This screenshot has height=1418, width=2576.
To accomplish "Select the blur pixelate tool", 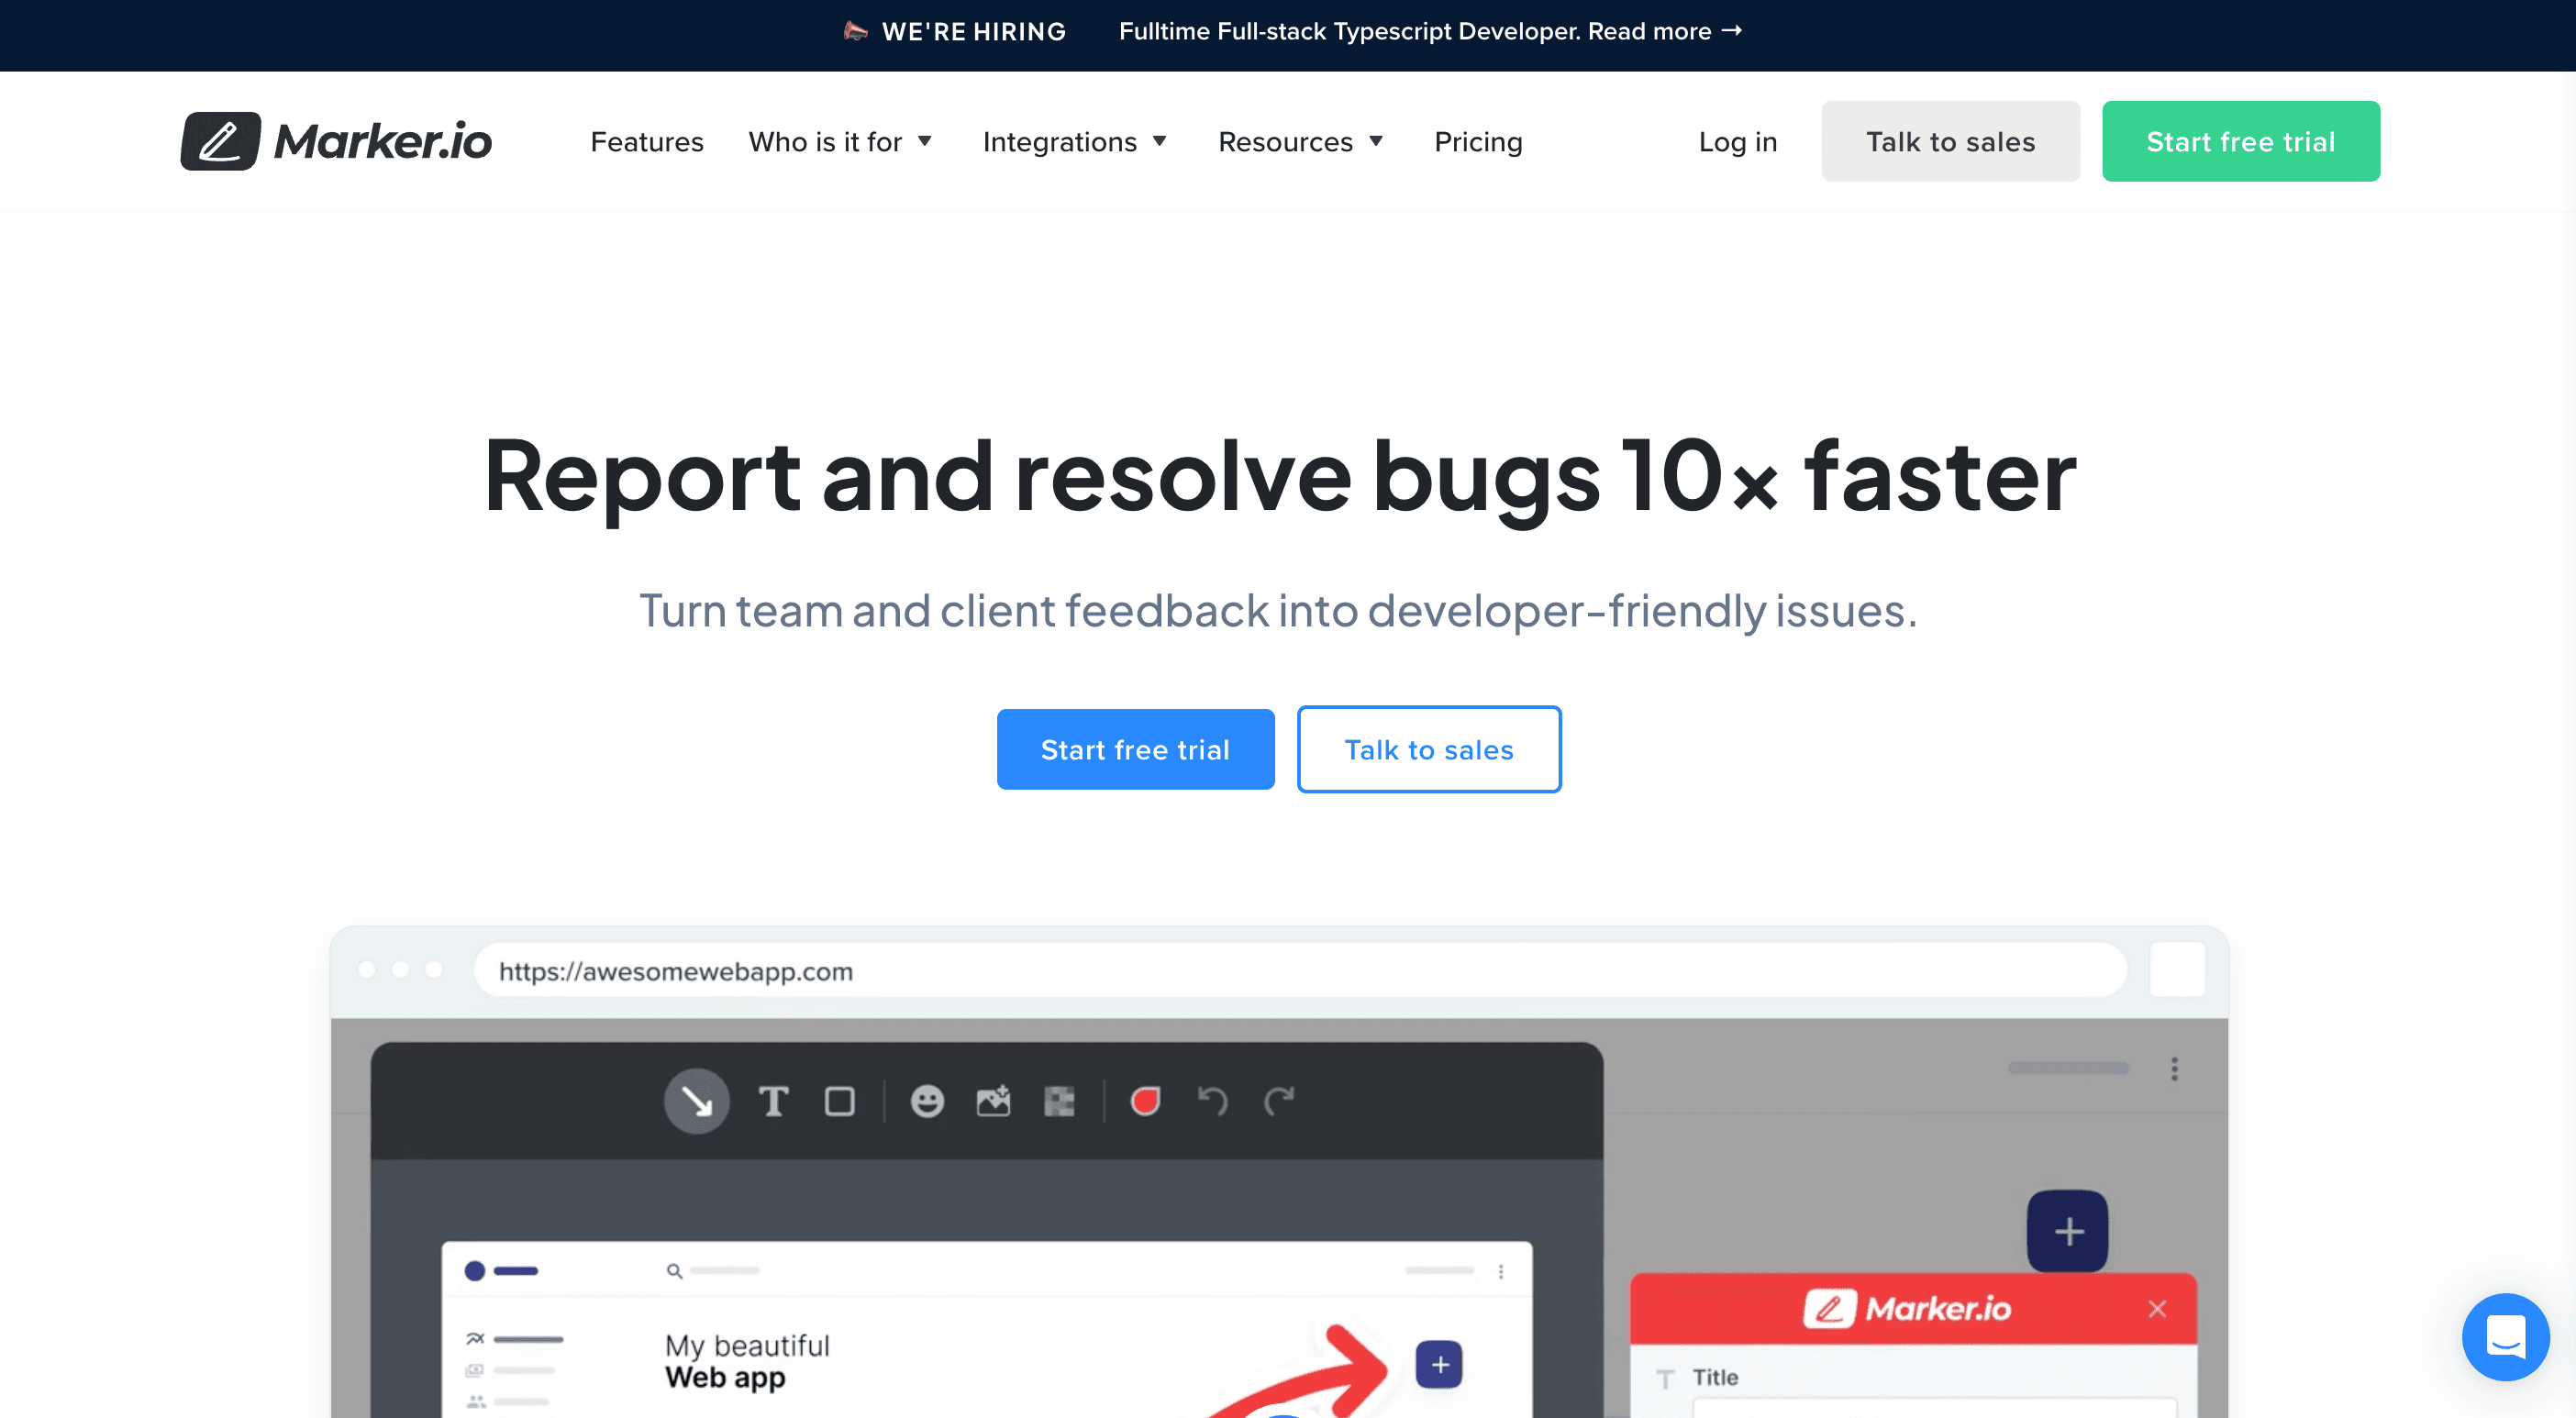I will coord(1059,1101).
